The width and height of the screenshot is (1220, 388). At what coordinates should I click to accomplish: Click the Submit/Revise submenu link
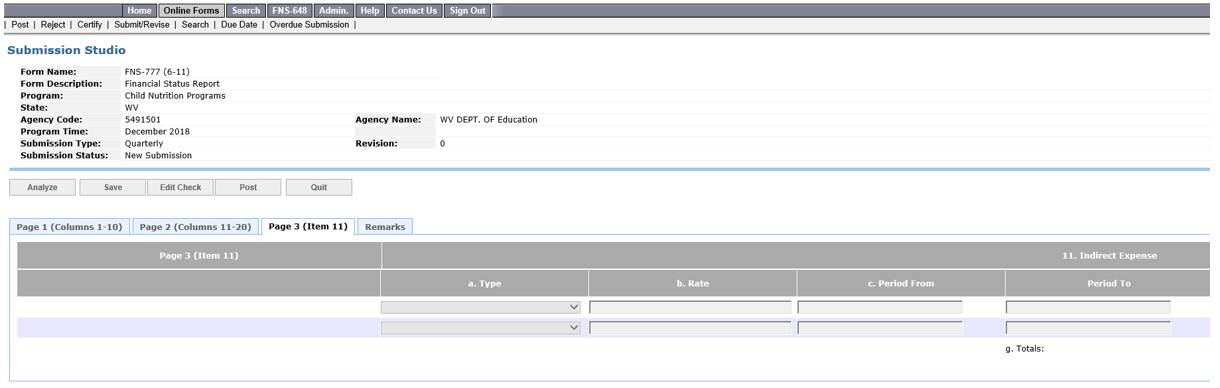tap(142, 25)
